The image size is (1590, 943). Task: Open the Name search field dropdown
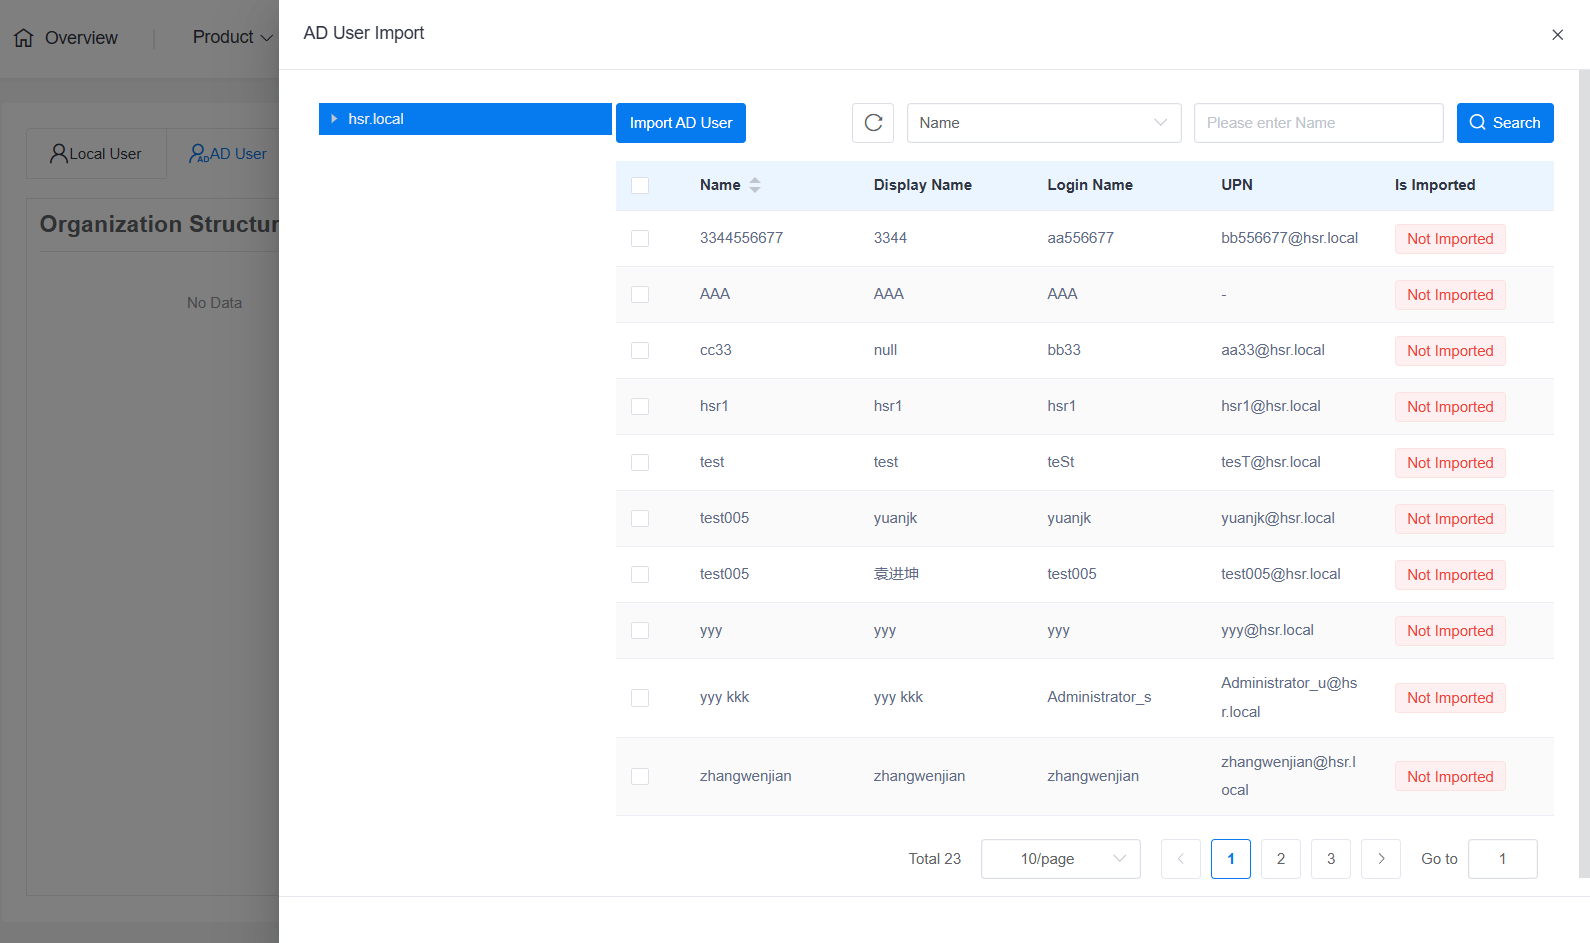1043,123
